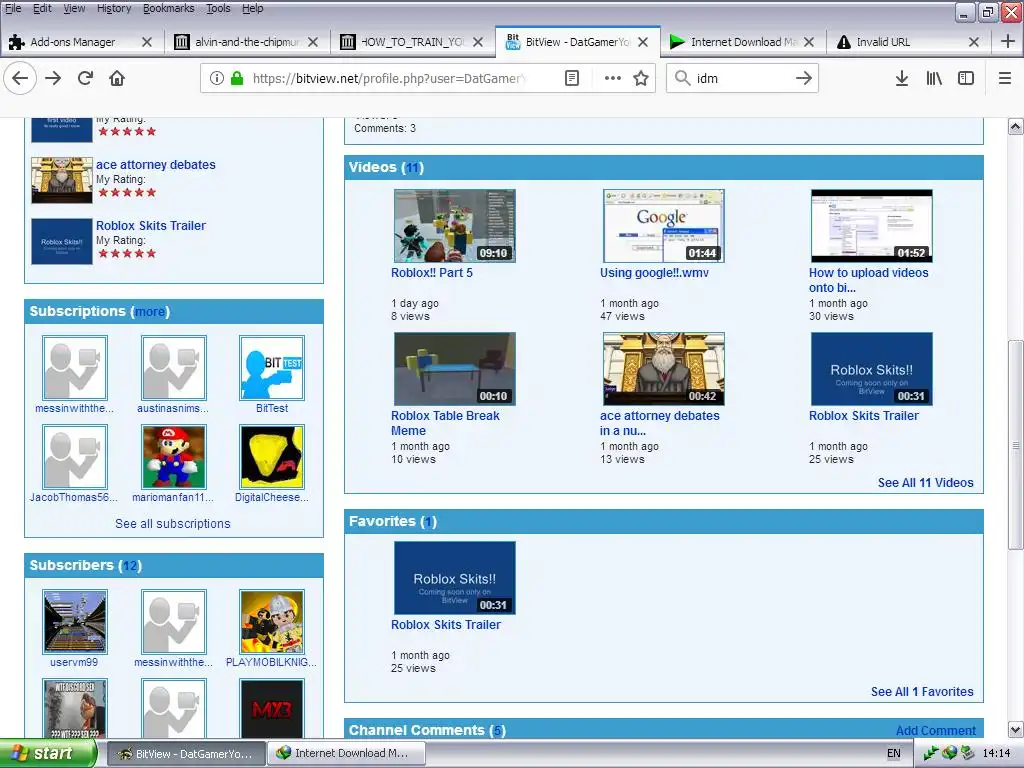
Task: Switch to Internet Download Manager taskbar item
Action: point(346,754)
